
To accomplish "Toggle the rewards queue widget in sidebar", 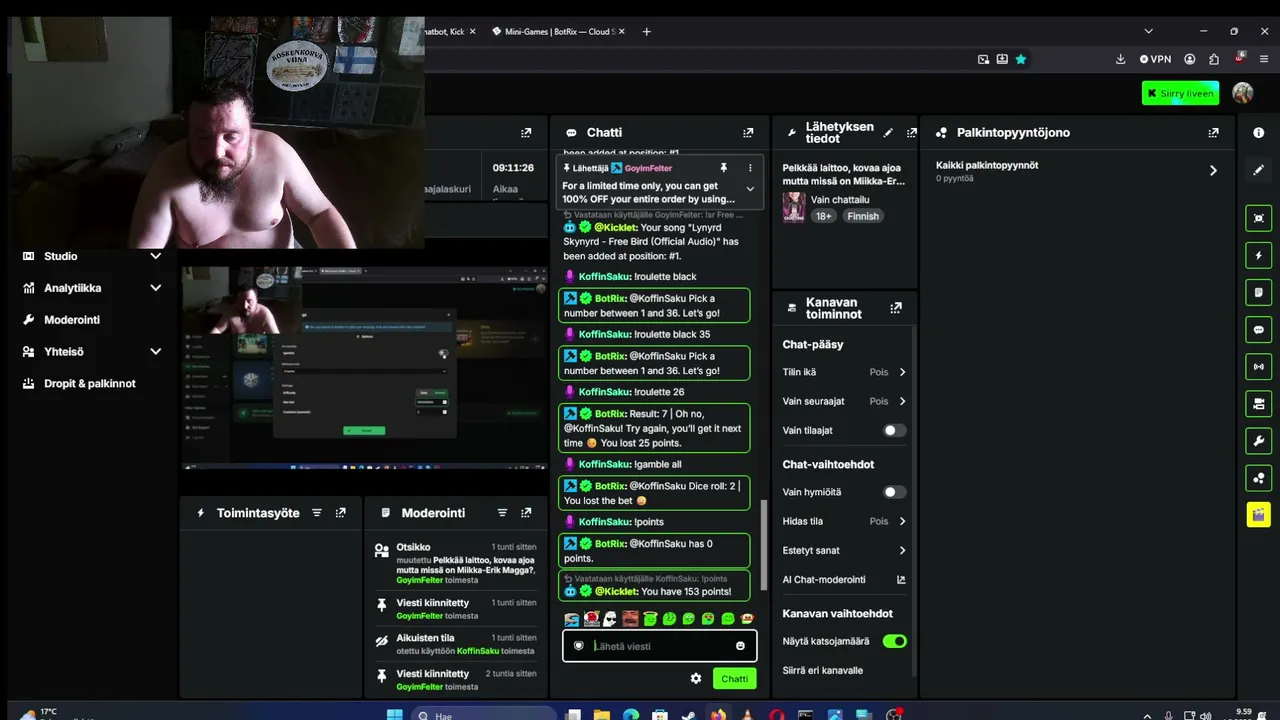I will click(x=1258, y=478).
